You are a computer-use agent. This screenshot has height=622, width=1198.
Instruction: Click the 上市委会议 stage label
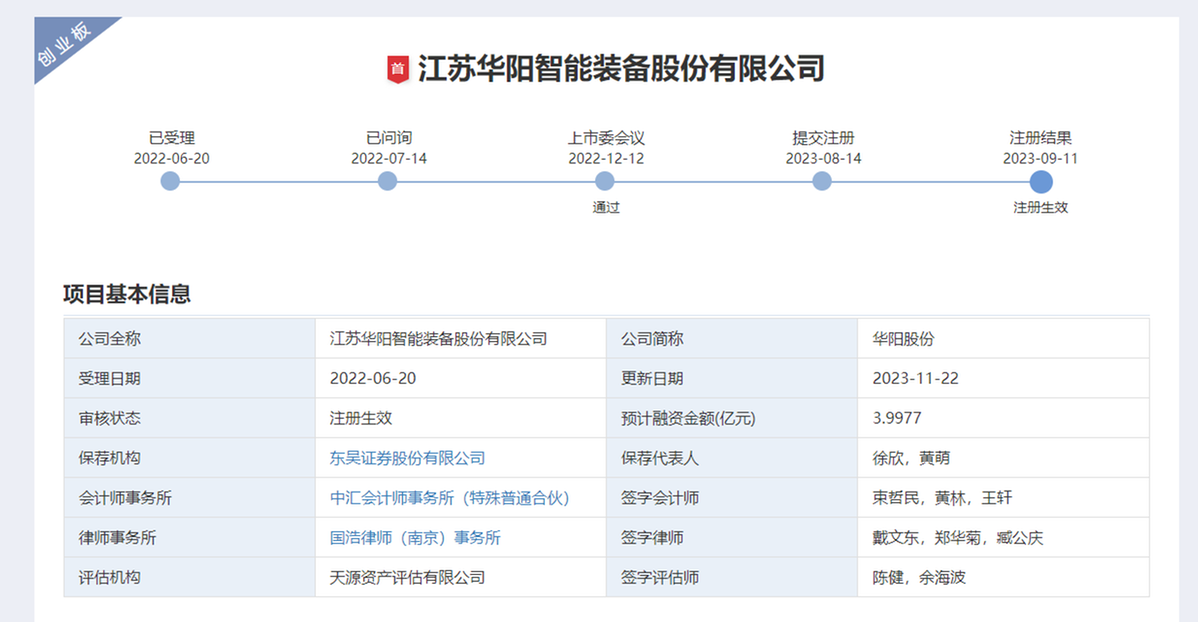(x=606, y=138)
